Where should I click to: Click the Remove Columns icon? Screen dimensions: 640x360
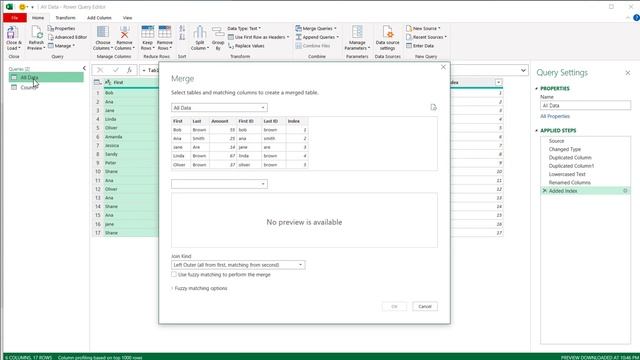[x=124, y=32]
